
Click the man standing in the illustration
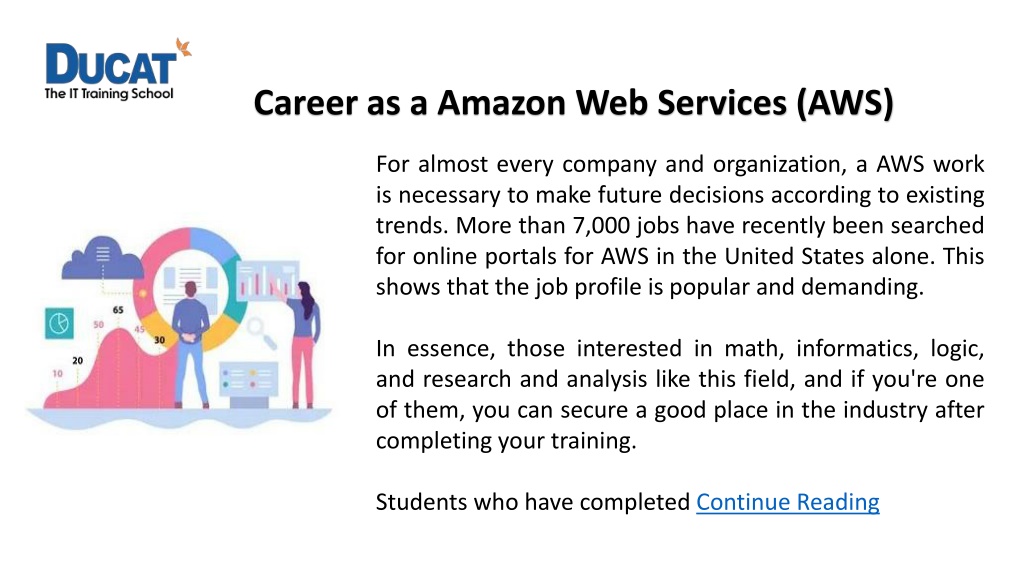[x=191, y=344]
